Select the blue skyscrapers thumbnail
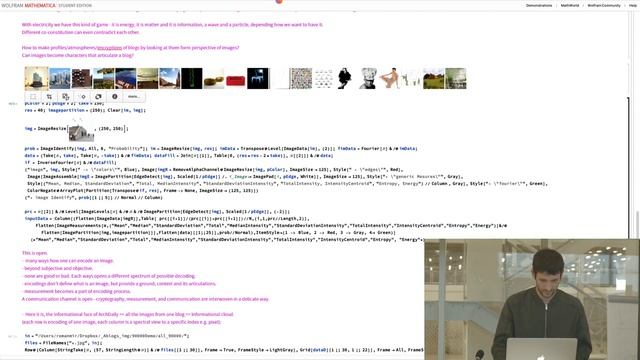This screenshot has height=360, width=640. 60,78
